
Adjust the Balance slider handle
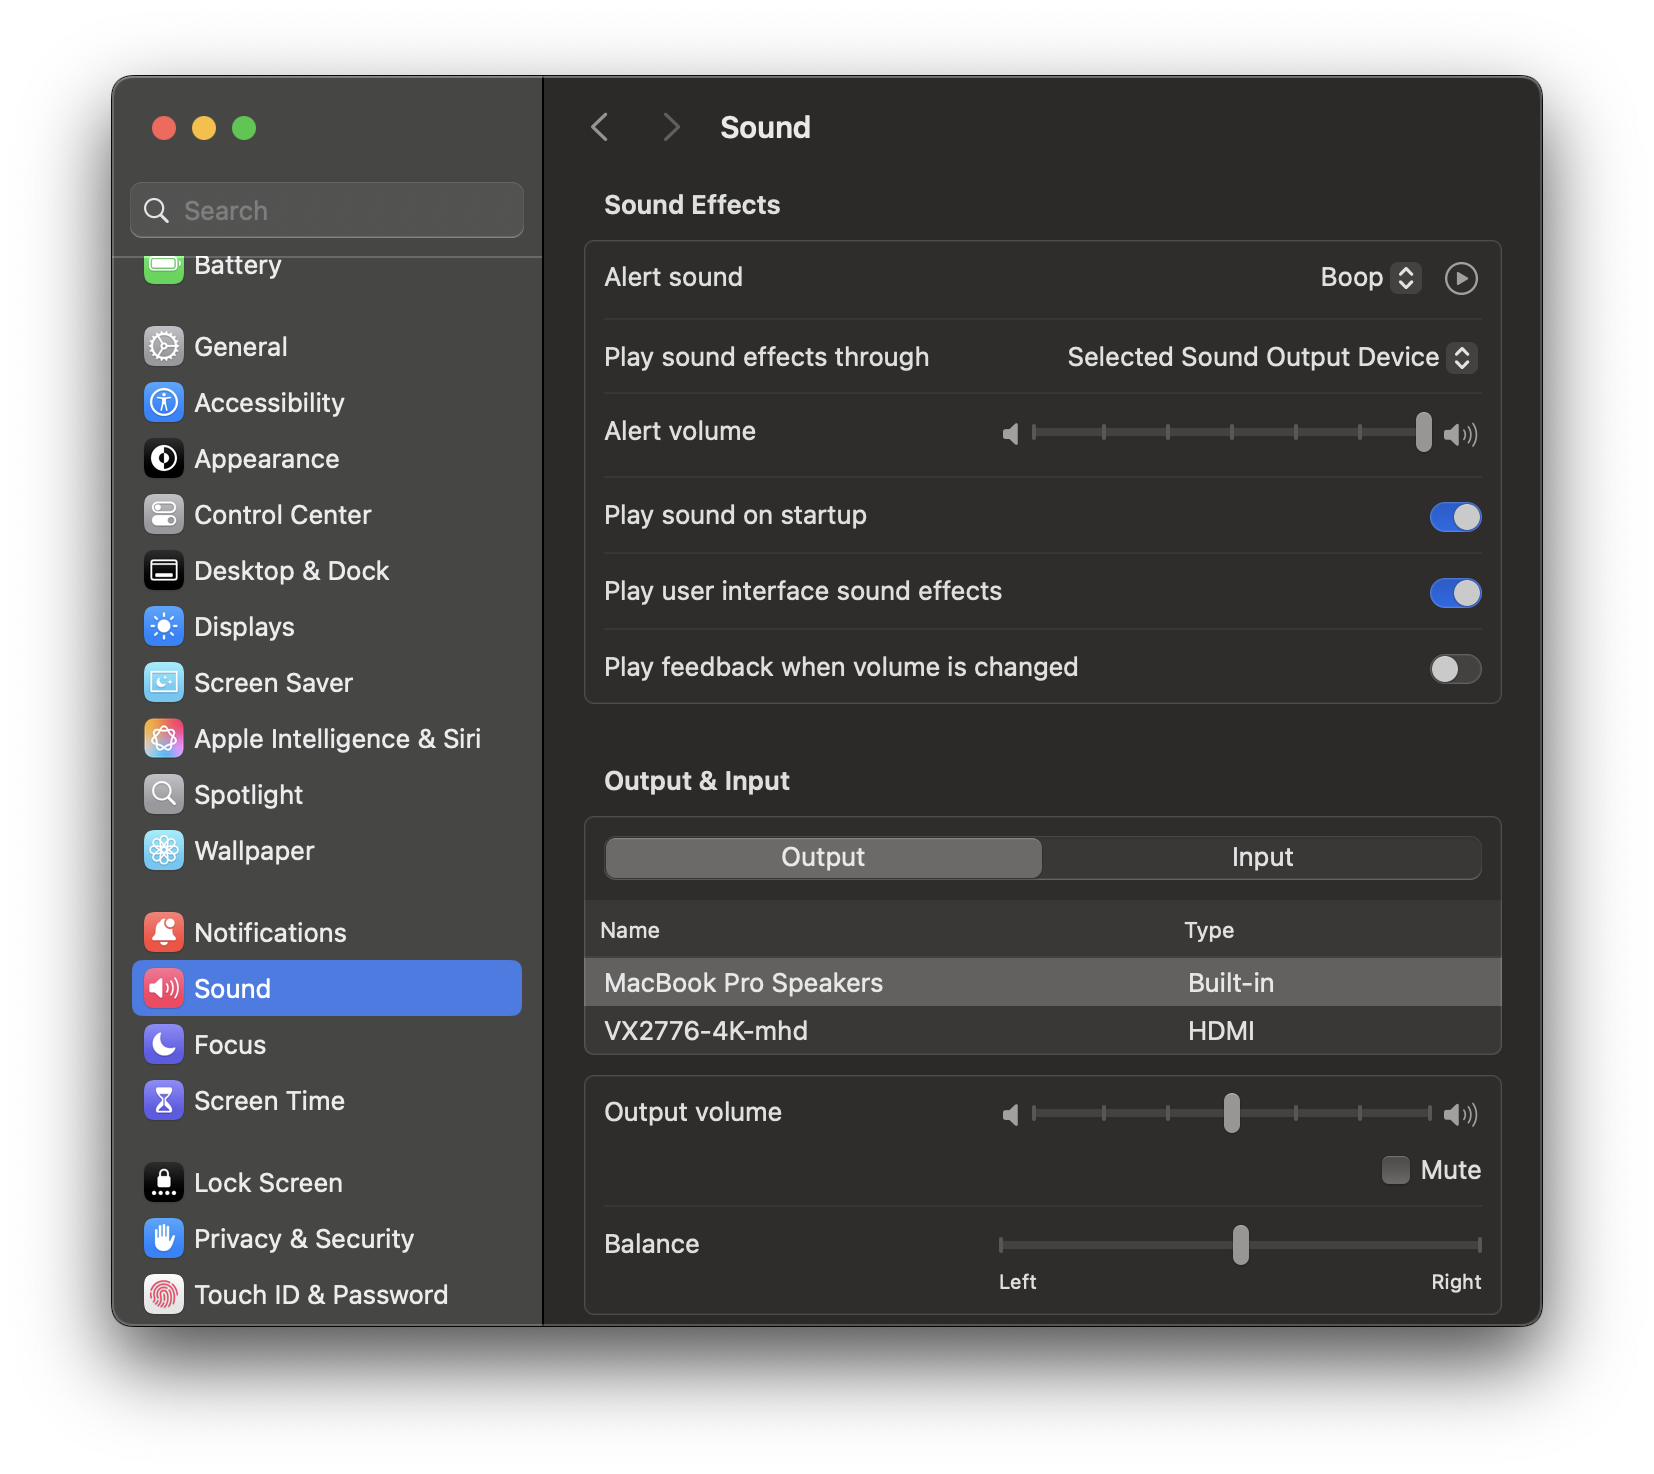click(x=1240, y=1245)
